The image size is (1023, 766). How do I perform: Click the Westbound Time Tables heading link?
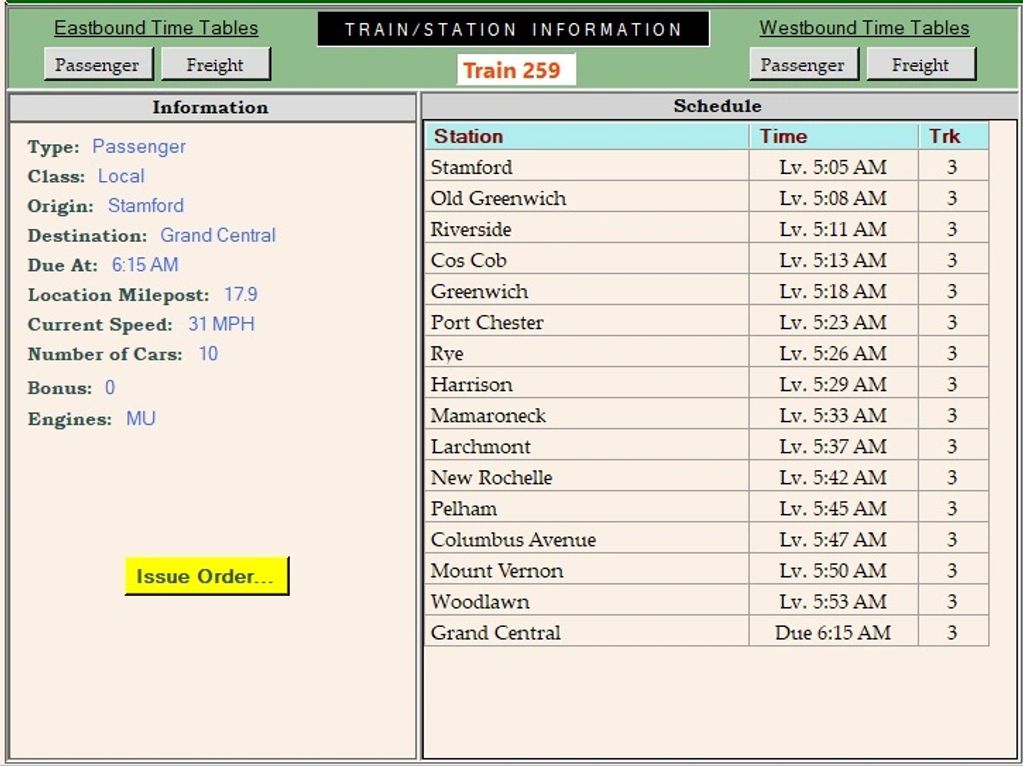click(x=864, y=28)
